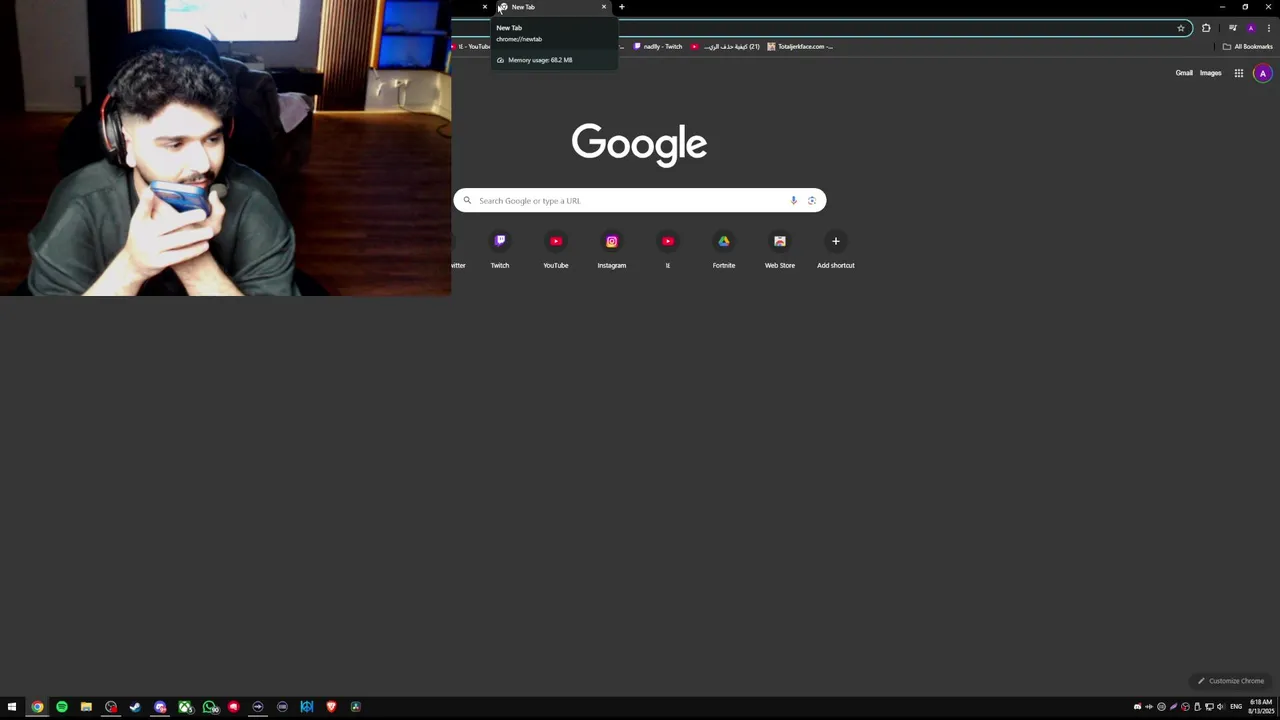Open Chrome three-dot menu

(1268, 28)
